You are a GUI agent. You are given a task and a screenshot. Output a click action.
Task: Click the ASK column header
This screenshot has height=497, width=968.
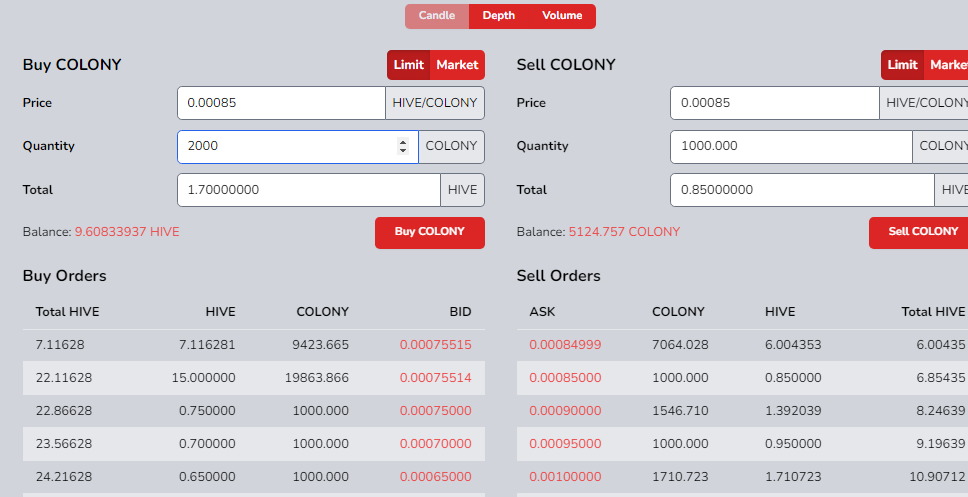[x=542, y=312]
